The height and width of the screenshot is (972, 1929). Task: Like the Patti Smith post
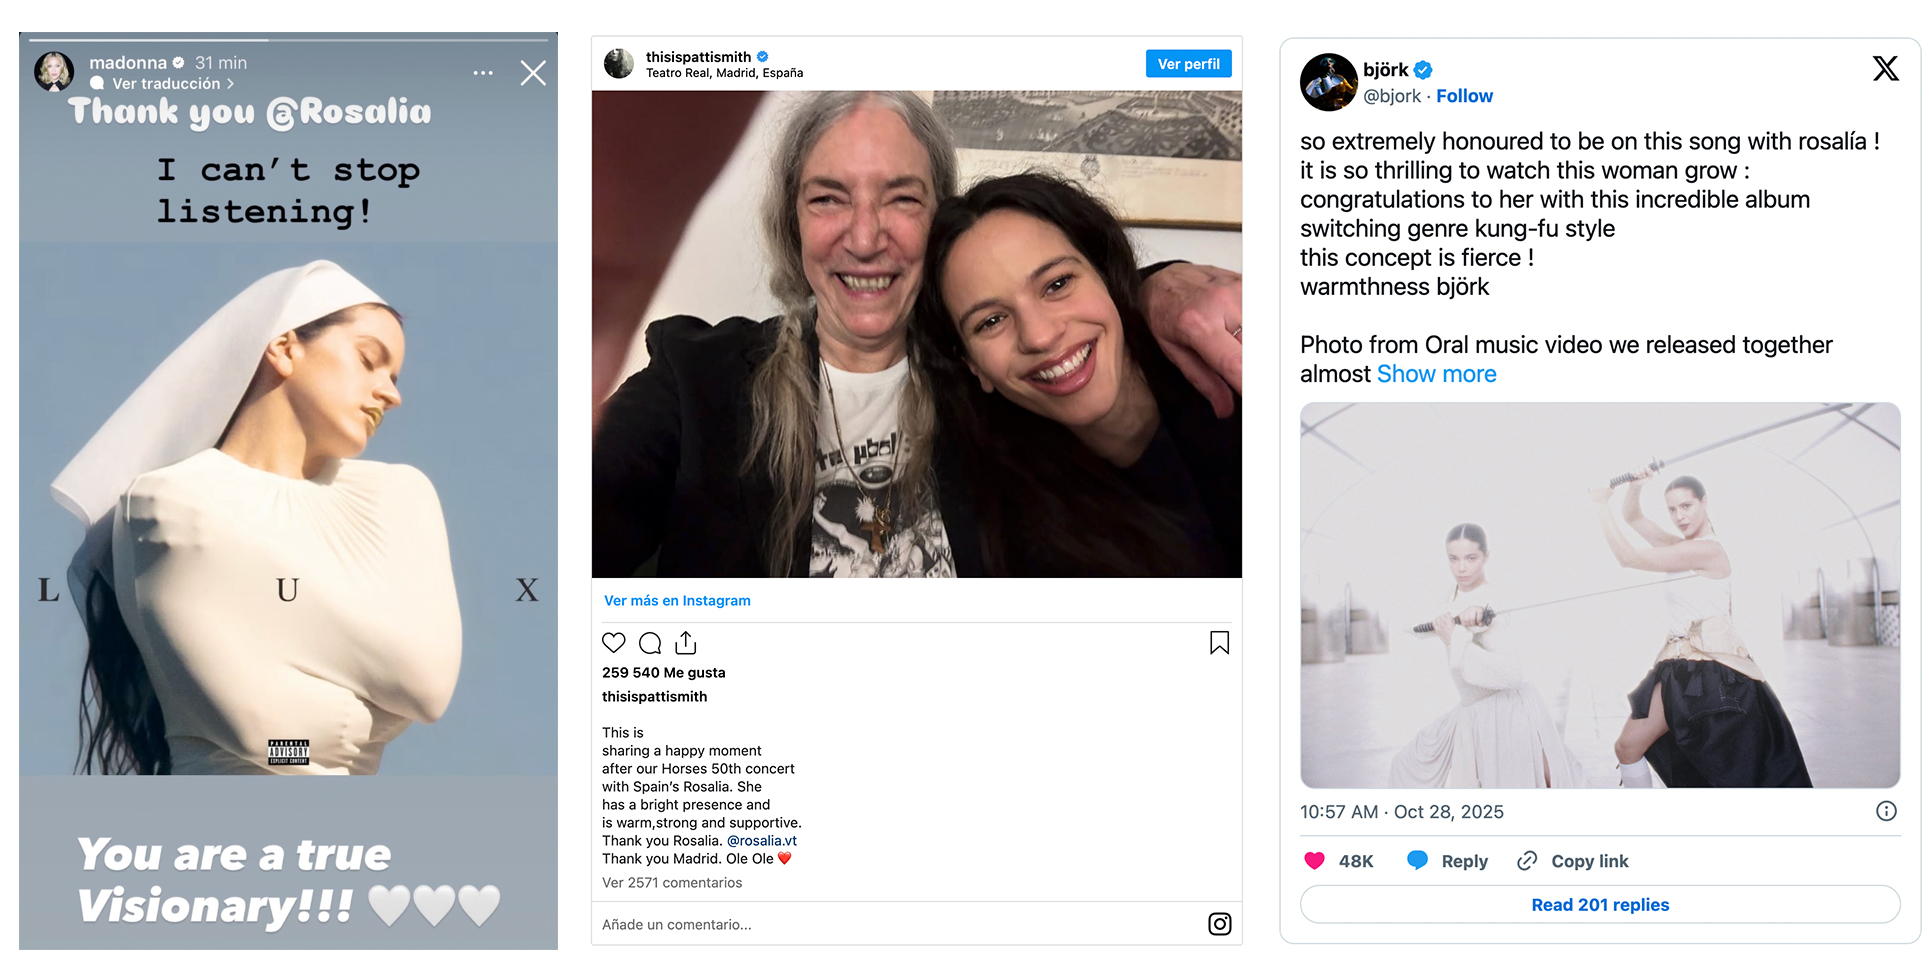pyautogui.click(x=614, y=643)
